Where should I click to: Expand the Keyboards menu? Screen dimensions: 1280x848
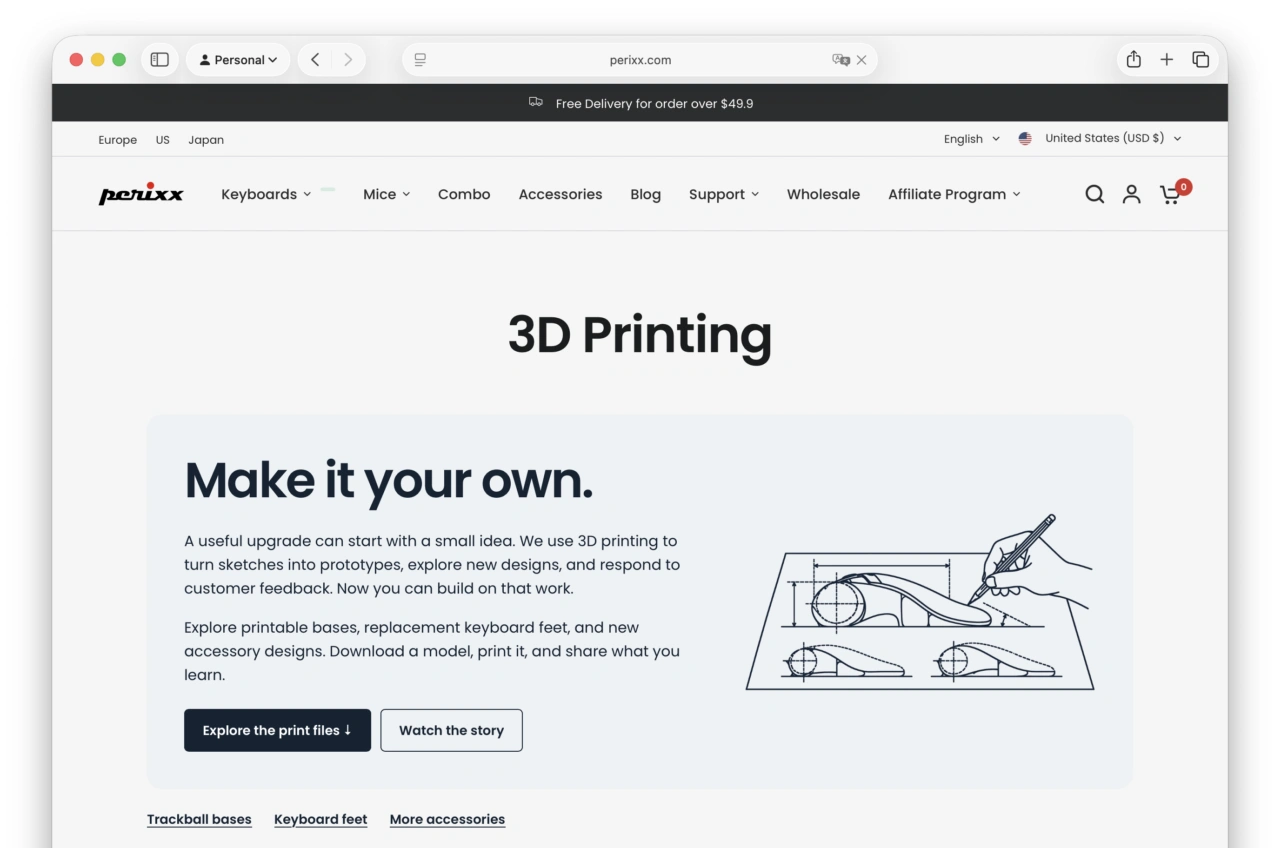tap(266, 194)
